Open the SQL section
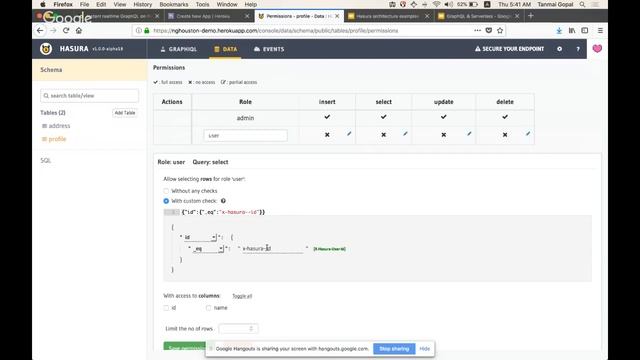Viewport: 640px width, 360px height. tap(46, 160)
